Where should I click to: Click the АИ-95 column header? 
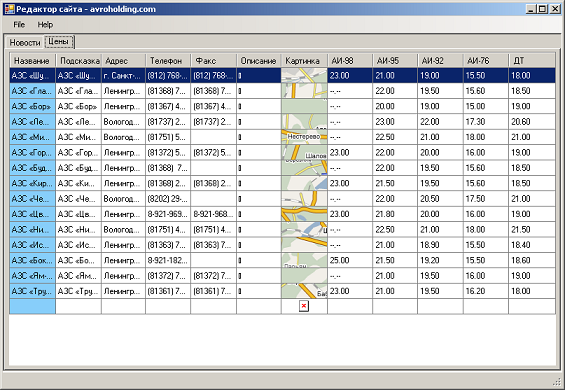395,61
